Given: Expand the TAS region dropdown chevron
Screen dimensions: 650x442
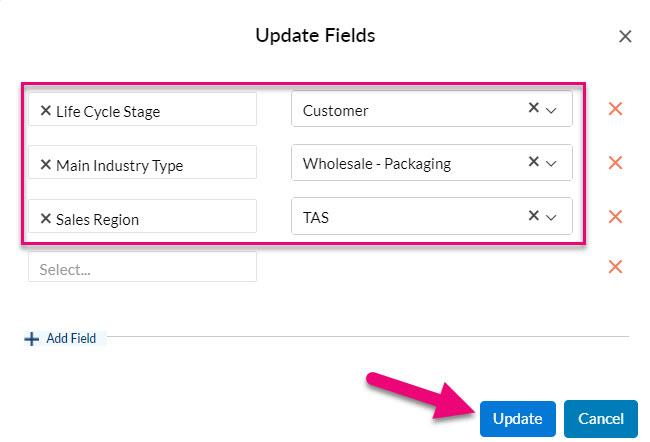Looking at the screenshot, I should 551,217.
